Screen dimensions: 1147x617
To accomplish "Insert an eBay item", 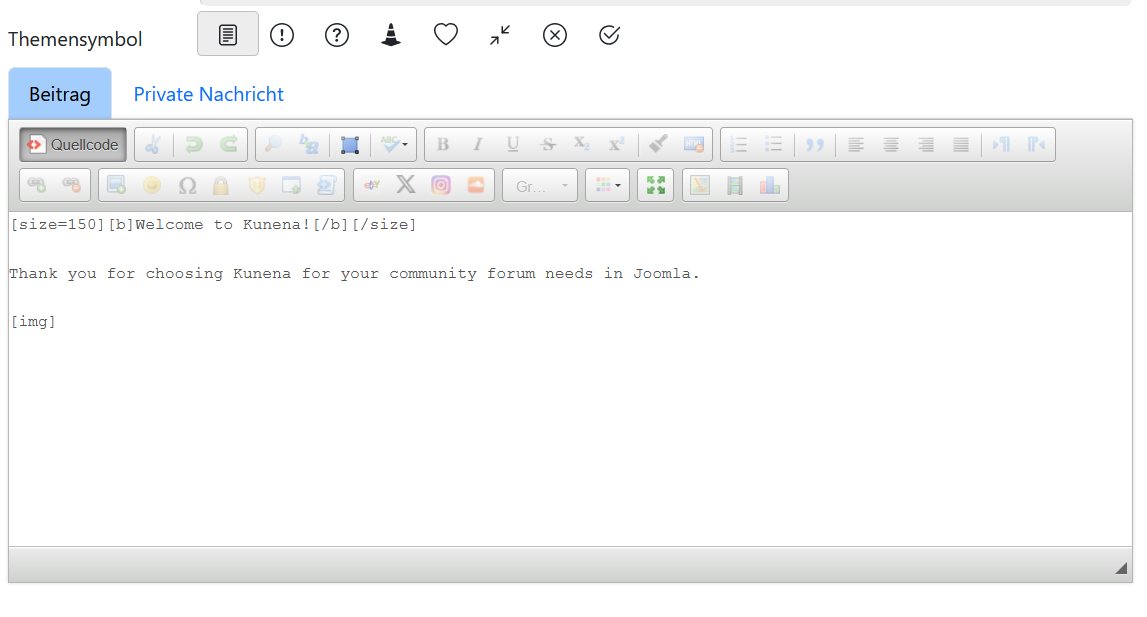I will [x=371, y=186].
